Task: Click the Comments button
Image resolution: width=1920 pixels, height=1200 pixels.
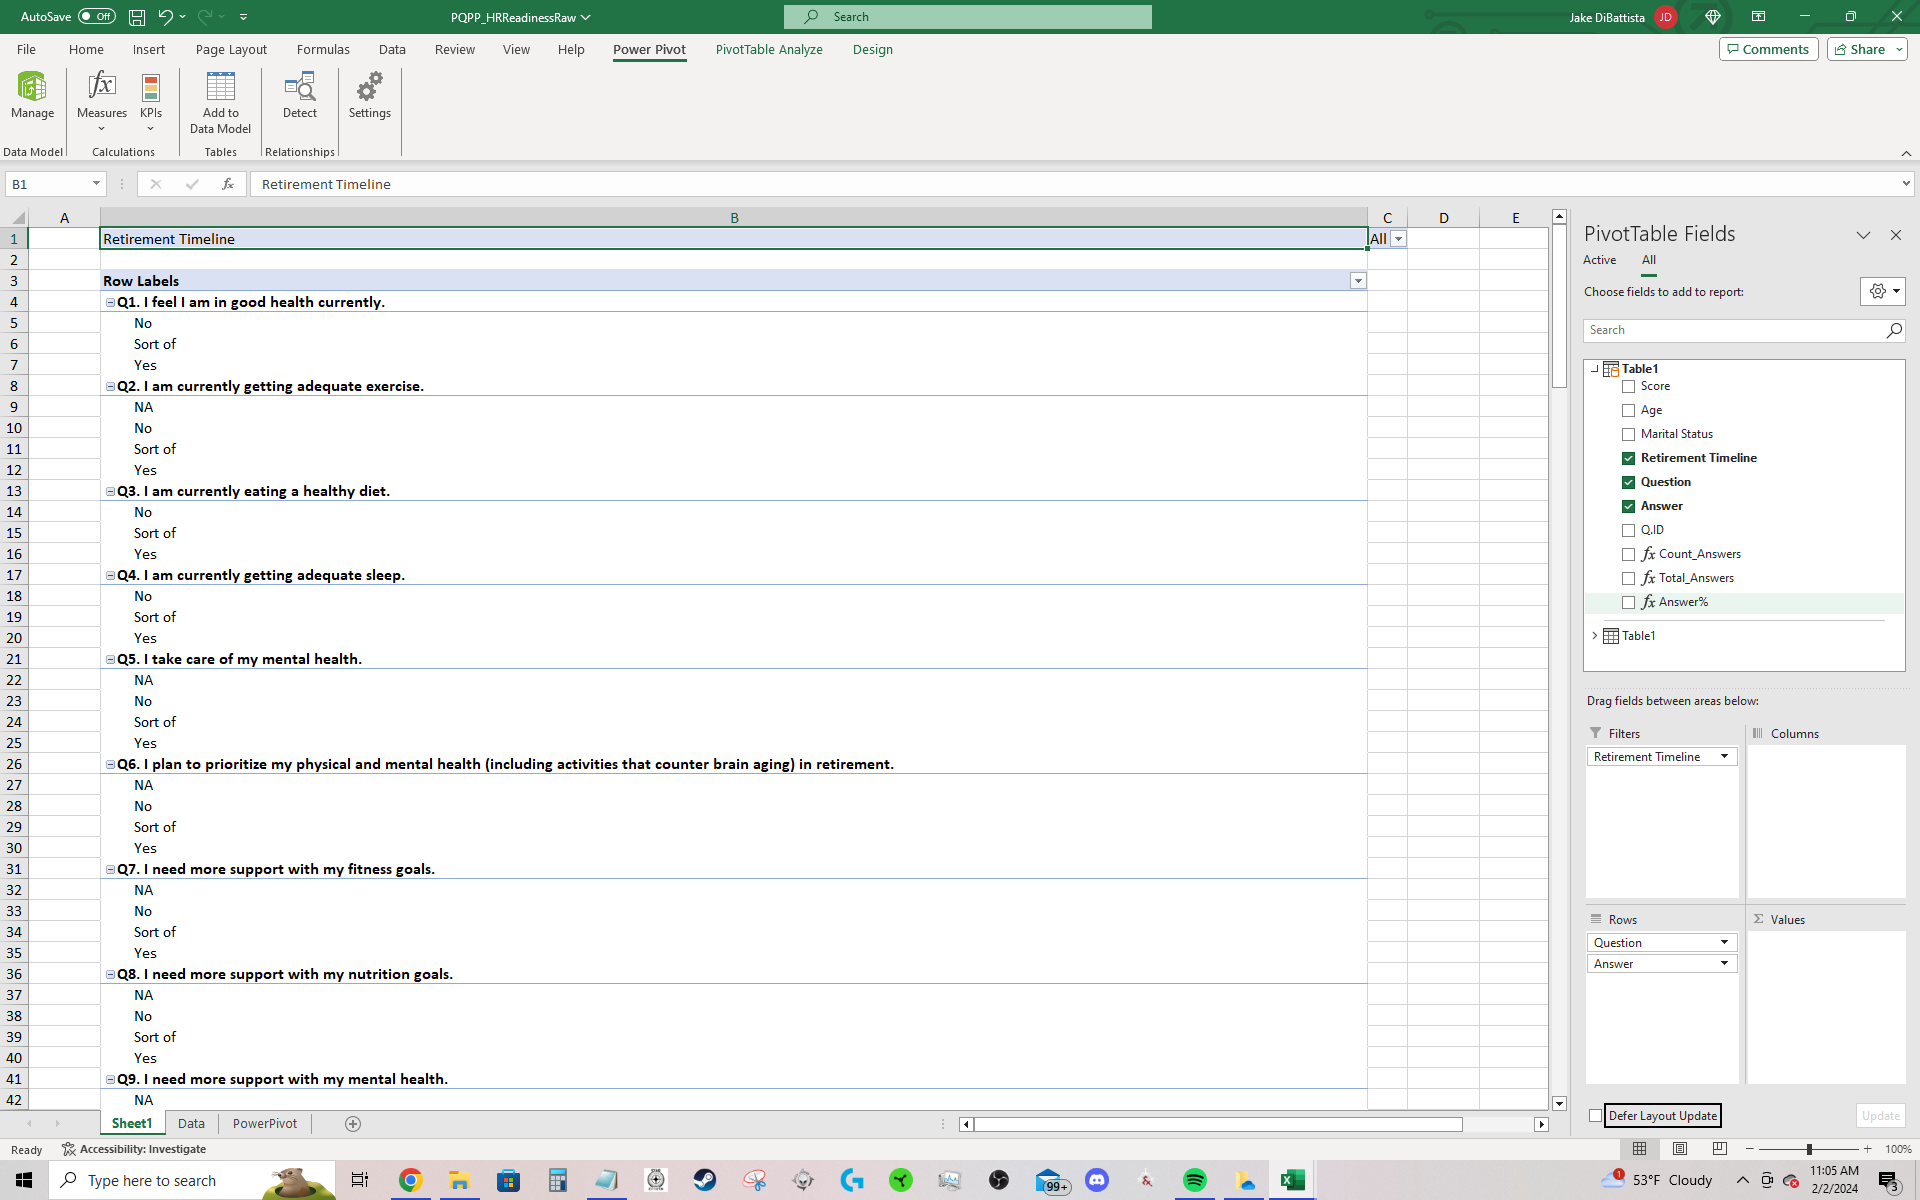Action: (x=1768, y=50)
